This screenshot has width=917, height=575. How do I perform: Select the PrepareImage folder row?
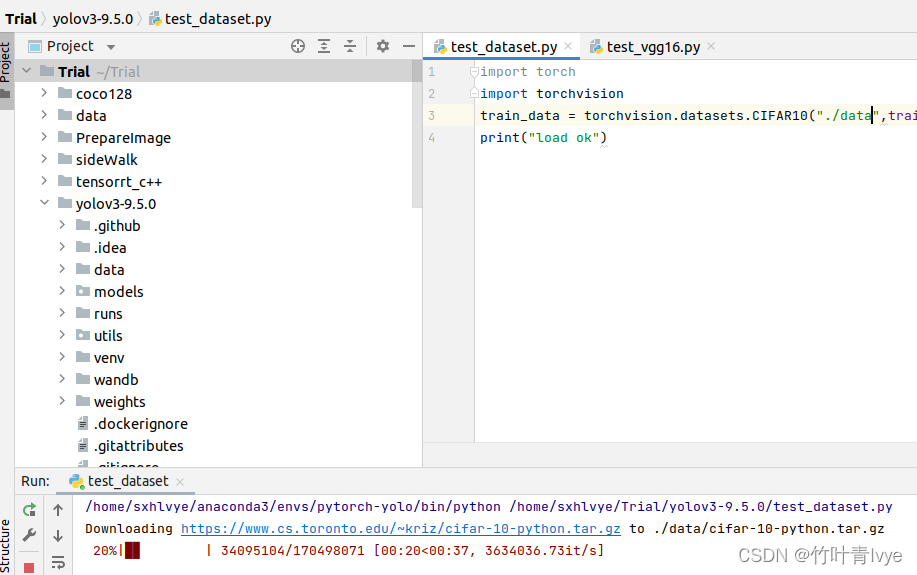218,137
